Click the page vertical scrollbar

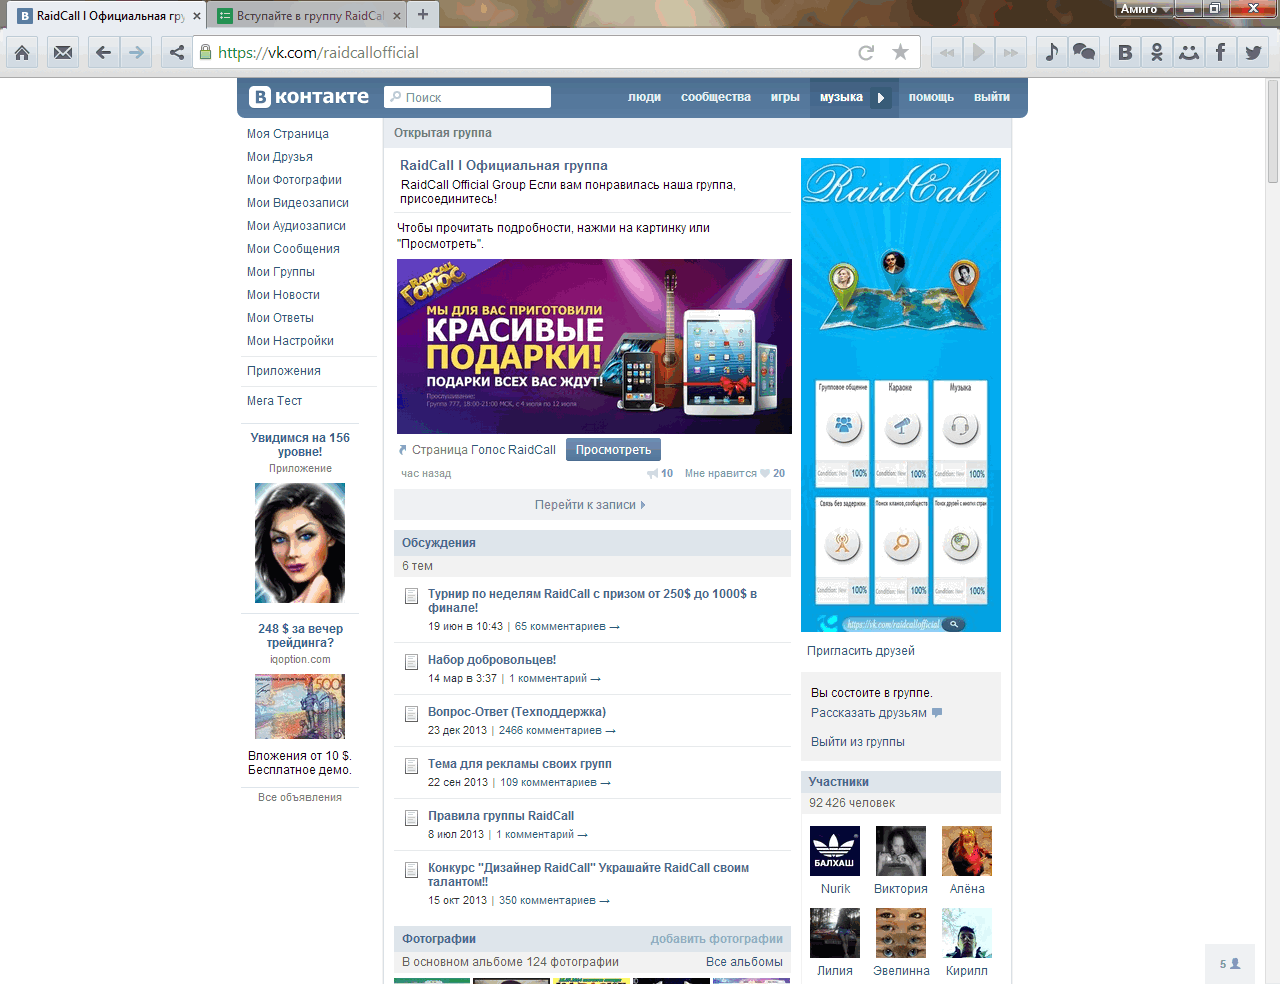click(1273, 131)
